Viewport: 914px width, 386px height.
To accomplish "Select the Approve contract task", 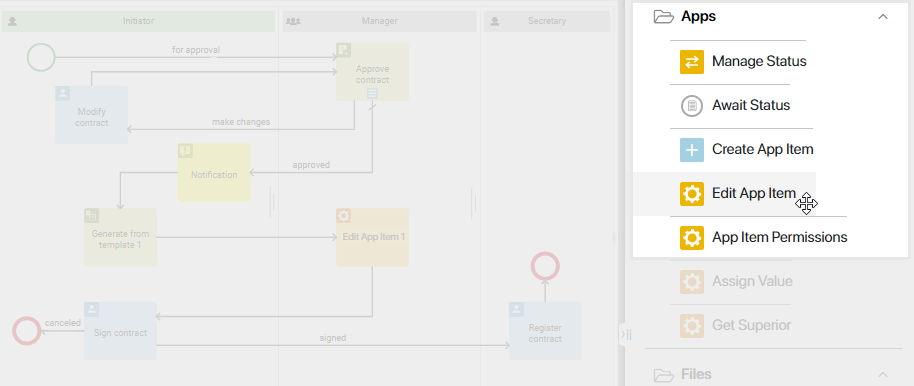I will tap(372, 72).
